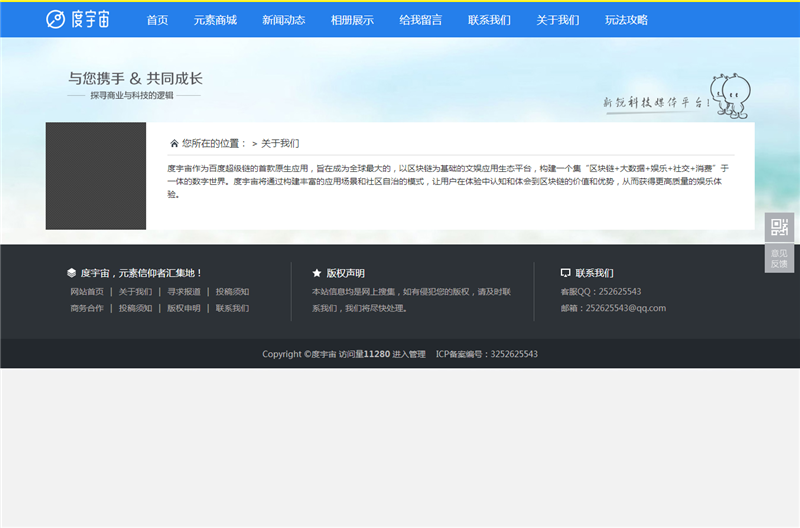Select 玩法攻略 in the top navigation
800x528 pixels.
626,19
